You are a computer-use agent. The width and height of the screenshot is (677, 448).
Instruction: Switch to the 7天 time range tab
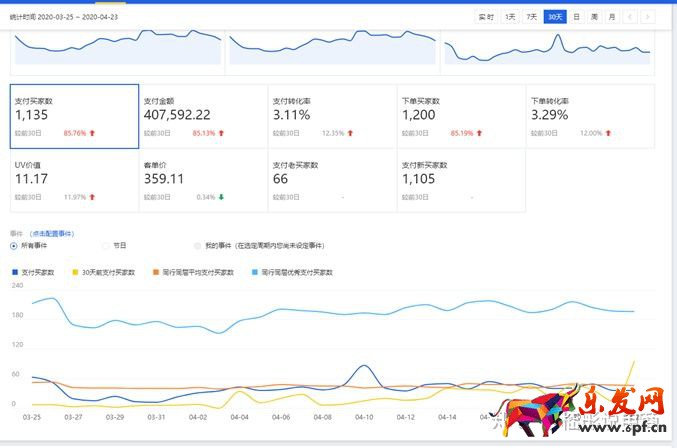tap(533, 16)
